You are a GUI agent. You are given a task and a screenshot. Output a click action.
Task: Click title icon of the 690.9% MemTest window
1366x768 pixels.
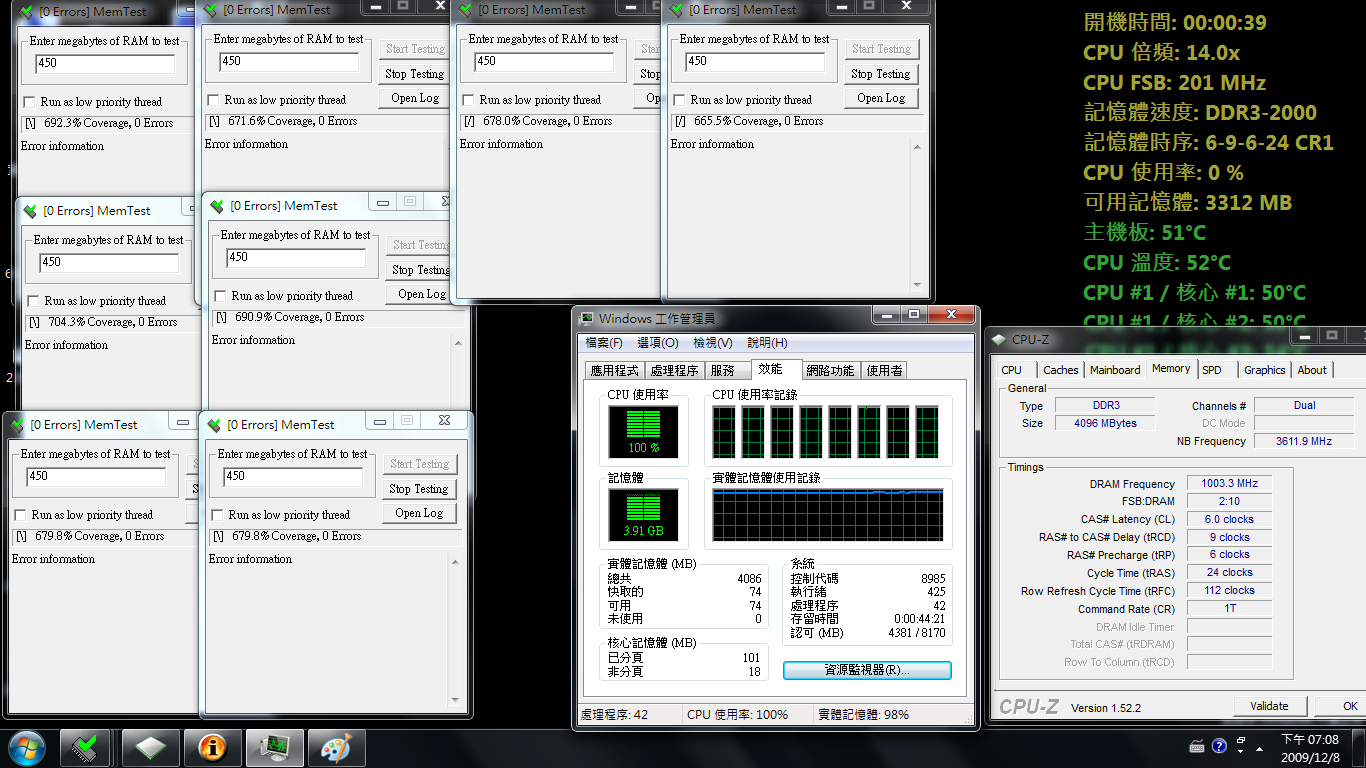point(218,206)
